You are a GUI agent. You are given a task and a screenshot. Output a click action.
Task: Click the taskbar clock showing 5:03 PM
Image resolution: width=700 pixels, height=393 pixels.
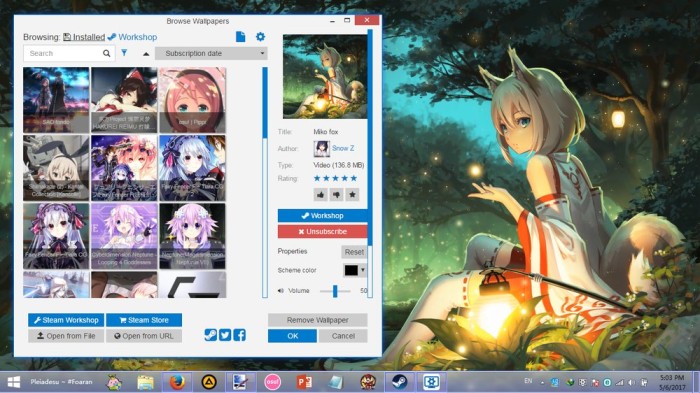(672, 382)
